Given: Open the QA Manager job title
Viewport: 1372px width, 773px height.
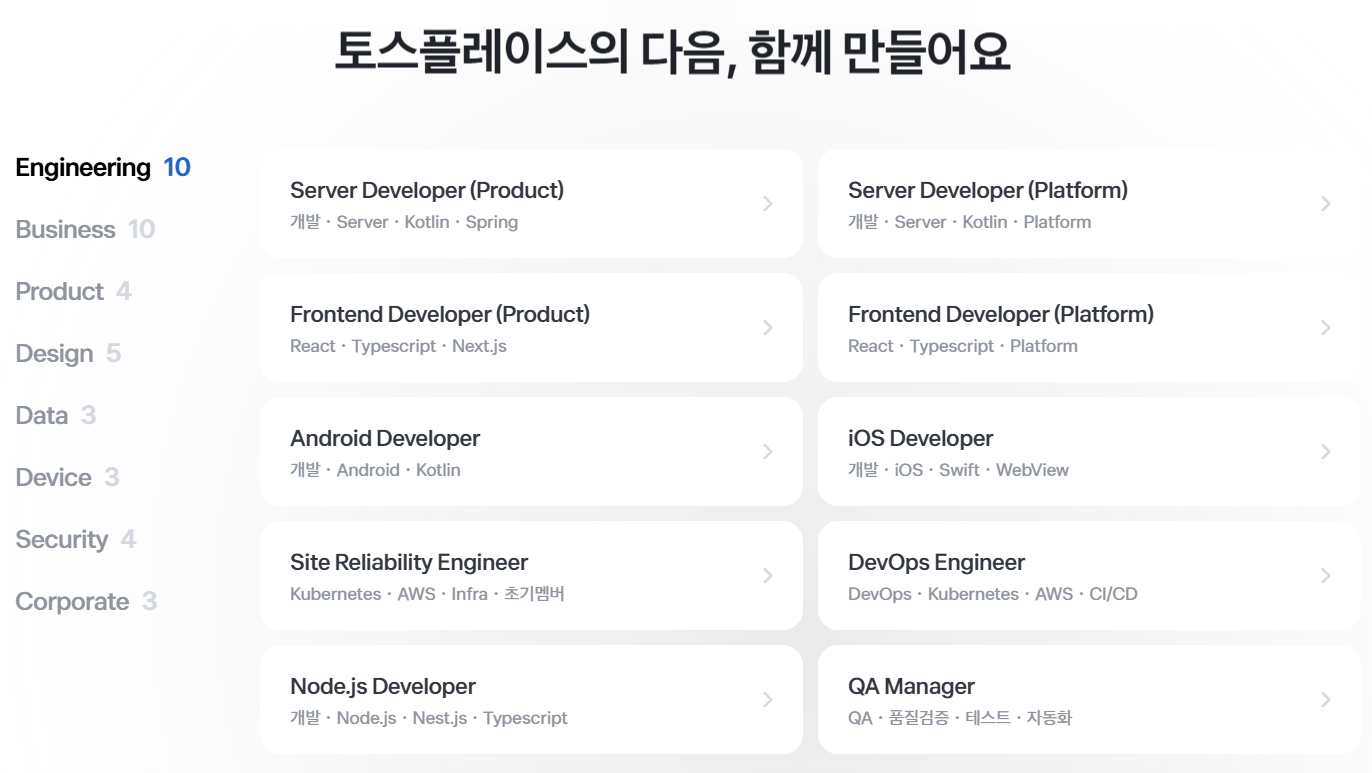Looking at the screenshot, I should pos(911,686).
